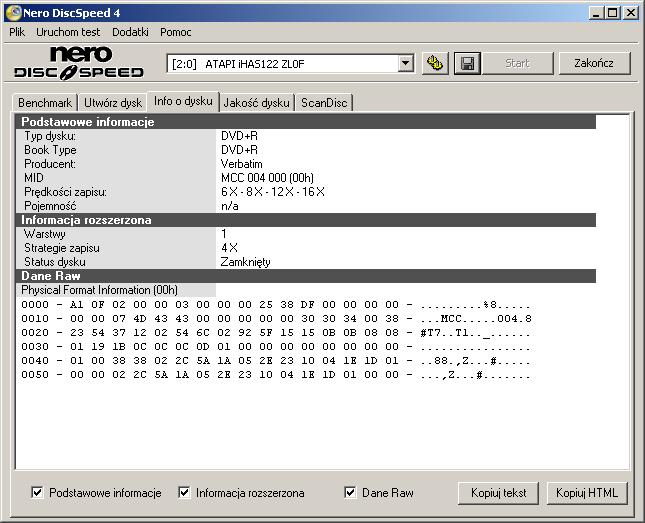Click the Verbatim producer value

pos(241,164)
